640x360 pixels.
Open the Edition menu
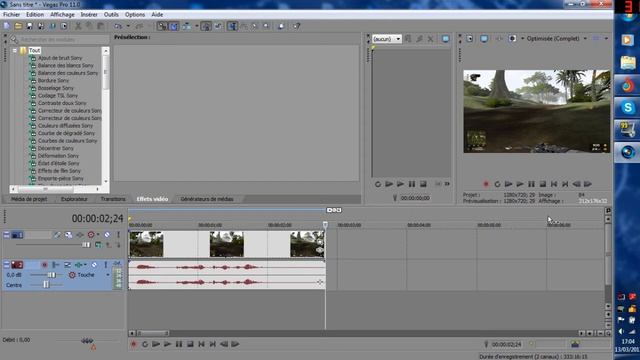click(x=35, y=14)
